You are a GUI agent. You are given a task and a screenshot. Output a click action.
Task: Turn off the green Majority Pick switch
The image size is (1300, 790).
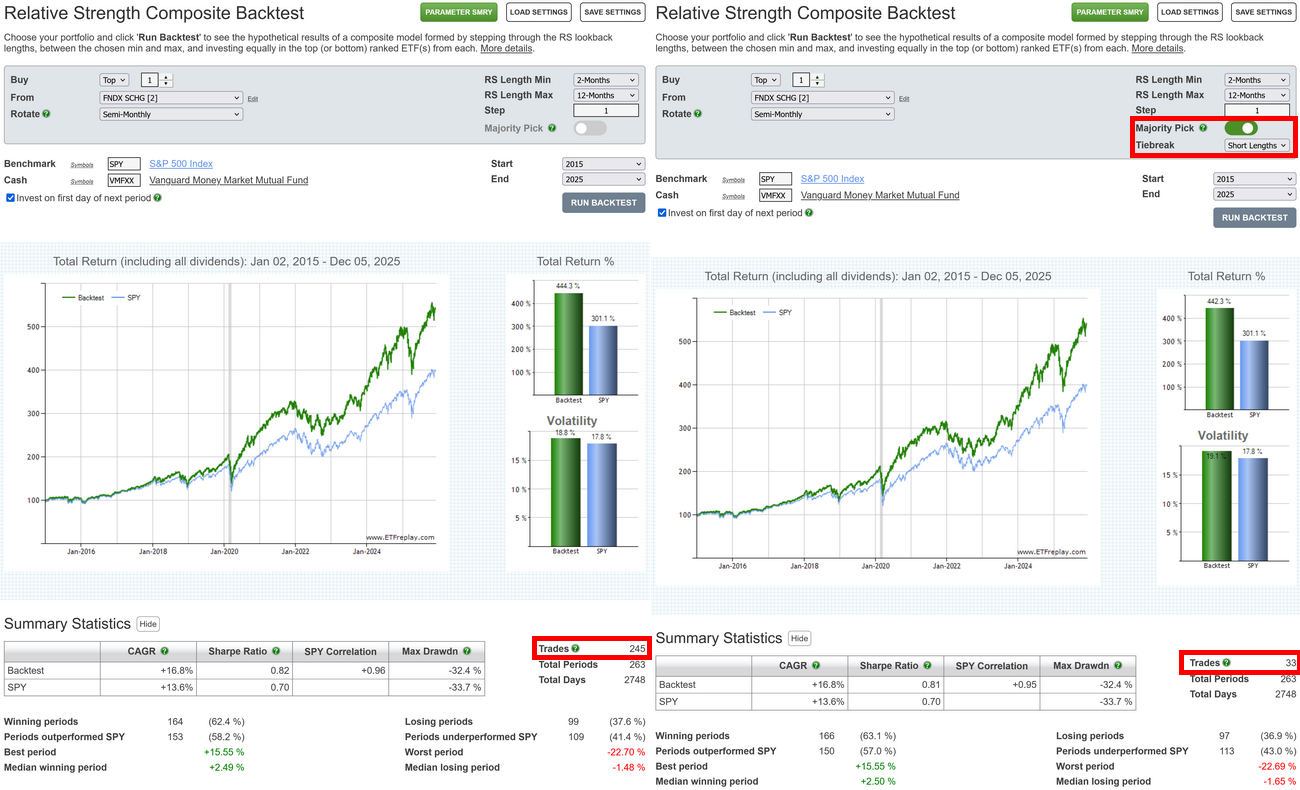click(x=1240, y=128)
